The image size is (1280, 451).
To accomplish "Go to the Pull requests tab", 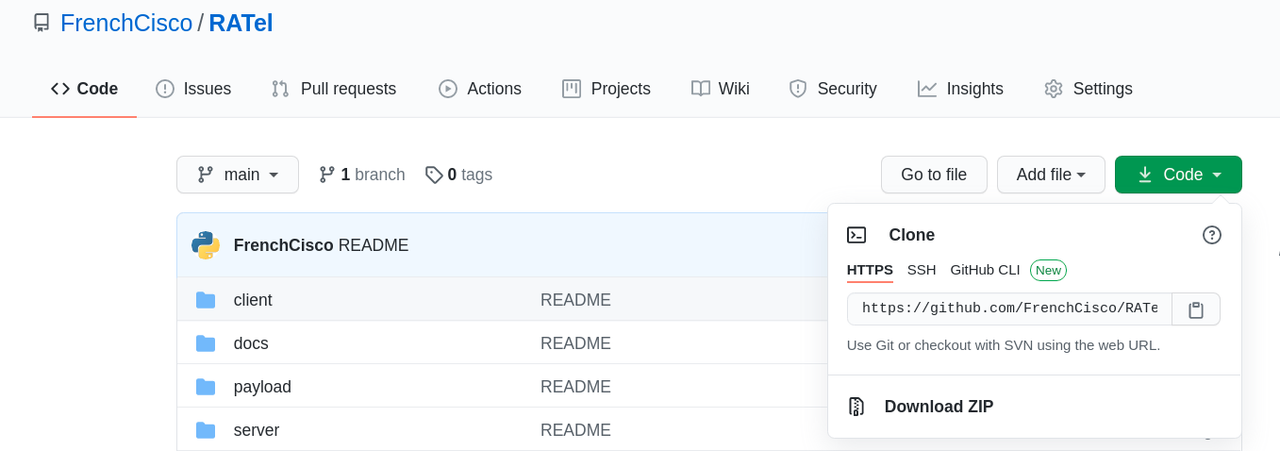I will (334, 89).
